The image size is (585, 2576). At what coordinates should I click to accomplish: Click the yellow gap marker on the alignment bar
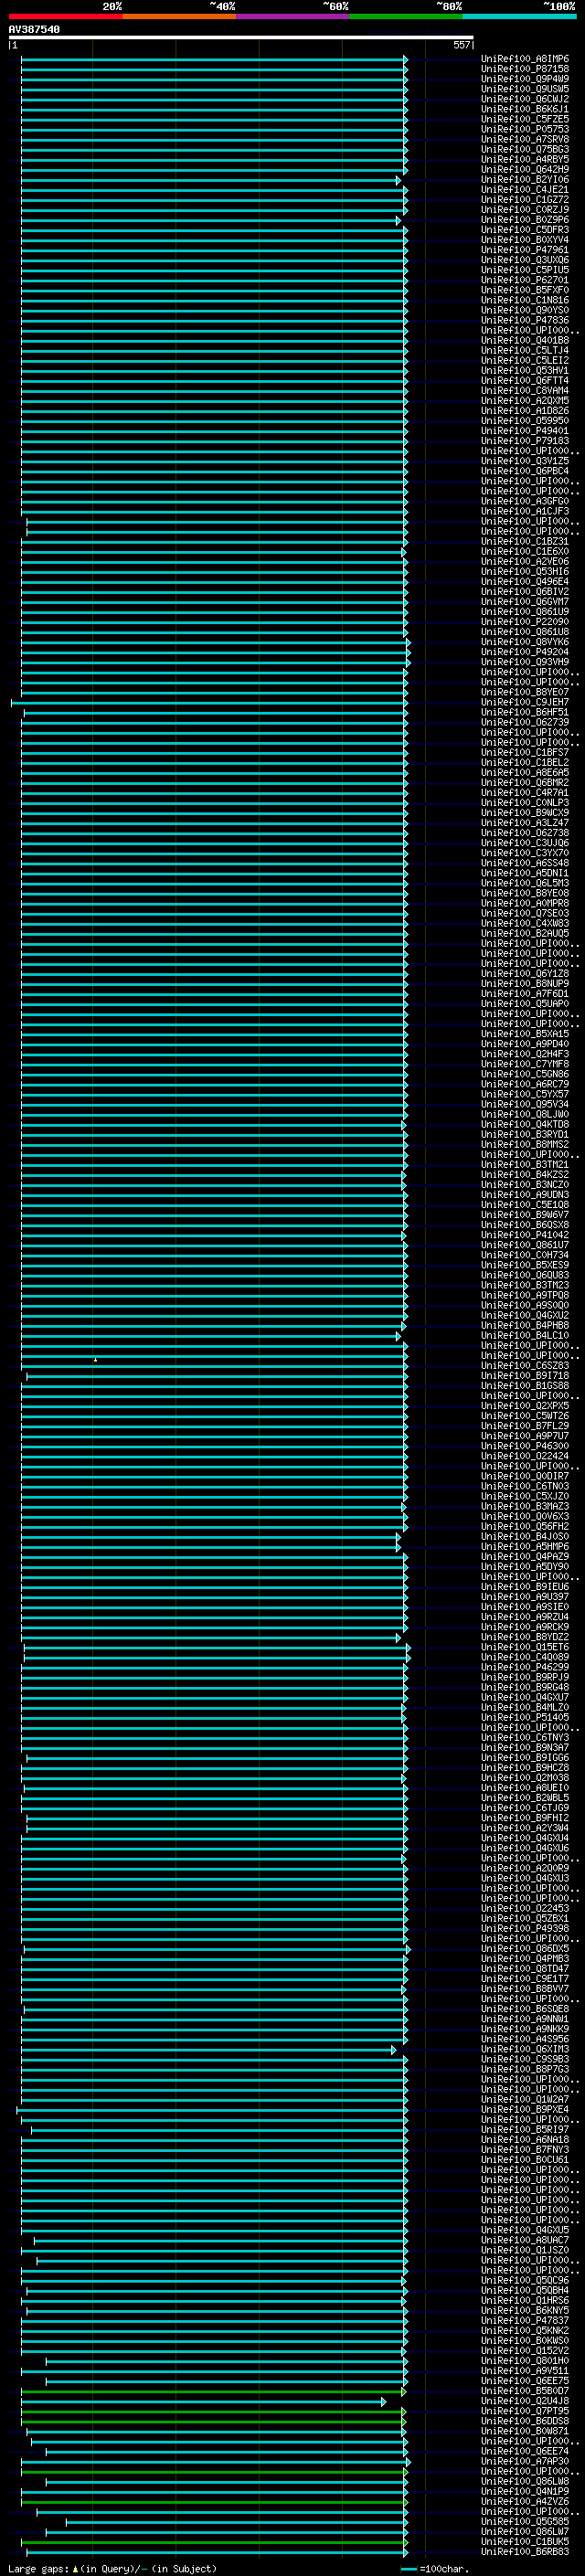click(x=95, y=1360)
